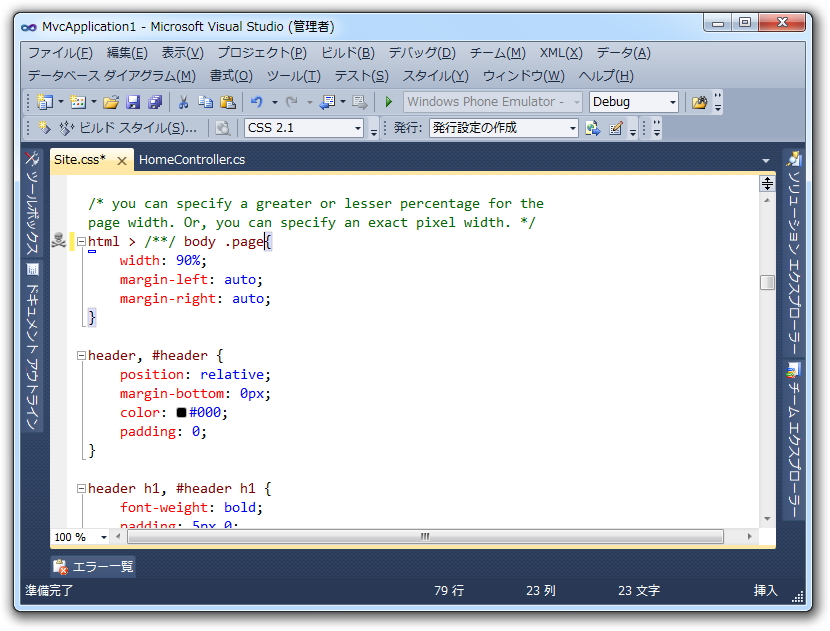Click the Navigate Backward icon
Screen dimensions: 830x631
coord(327,102)
